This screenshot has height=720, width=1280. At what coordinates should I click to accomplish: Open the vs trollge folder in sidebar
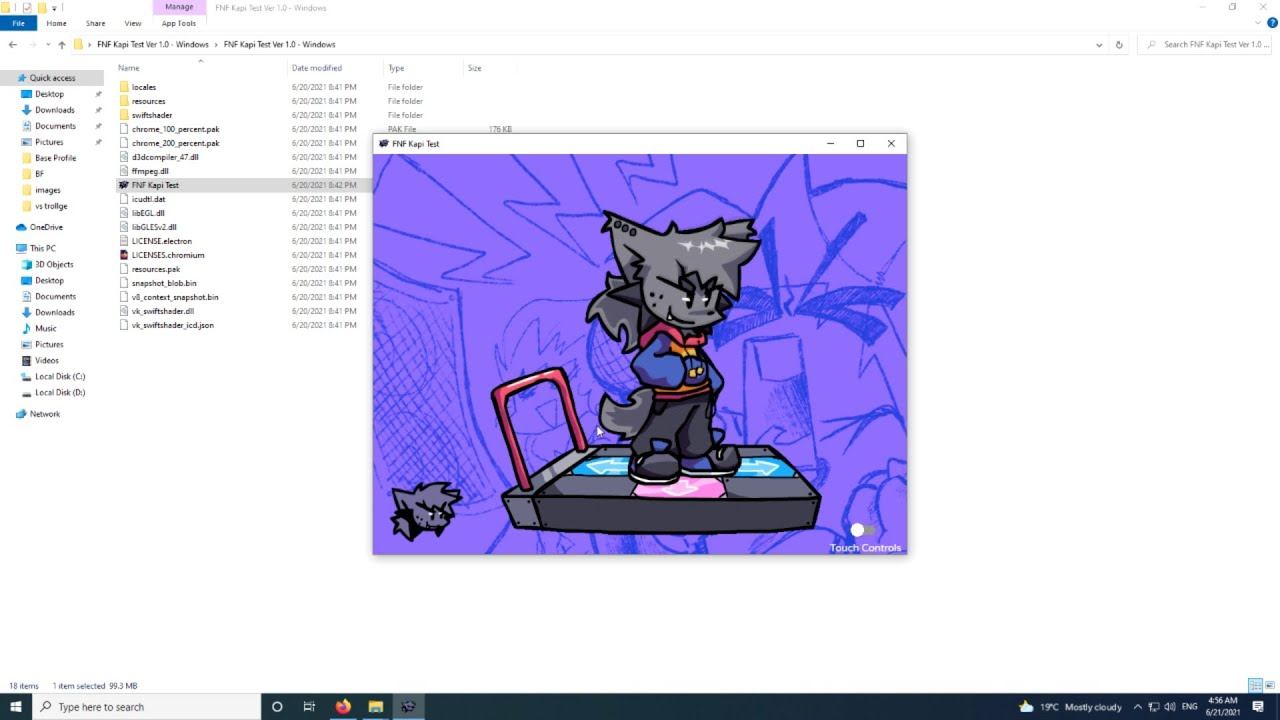tap(51, 206)
